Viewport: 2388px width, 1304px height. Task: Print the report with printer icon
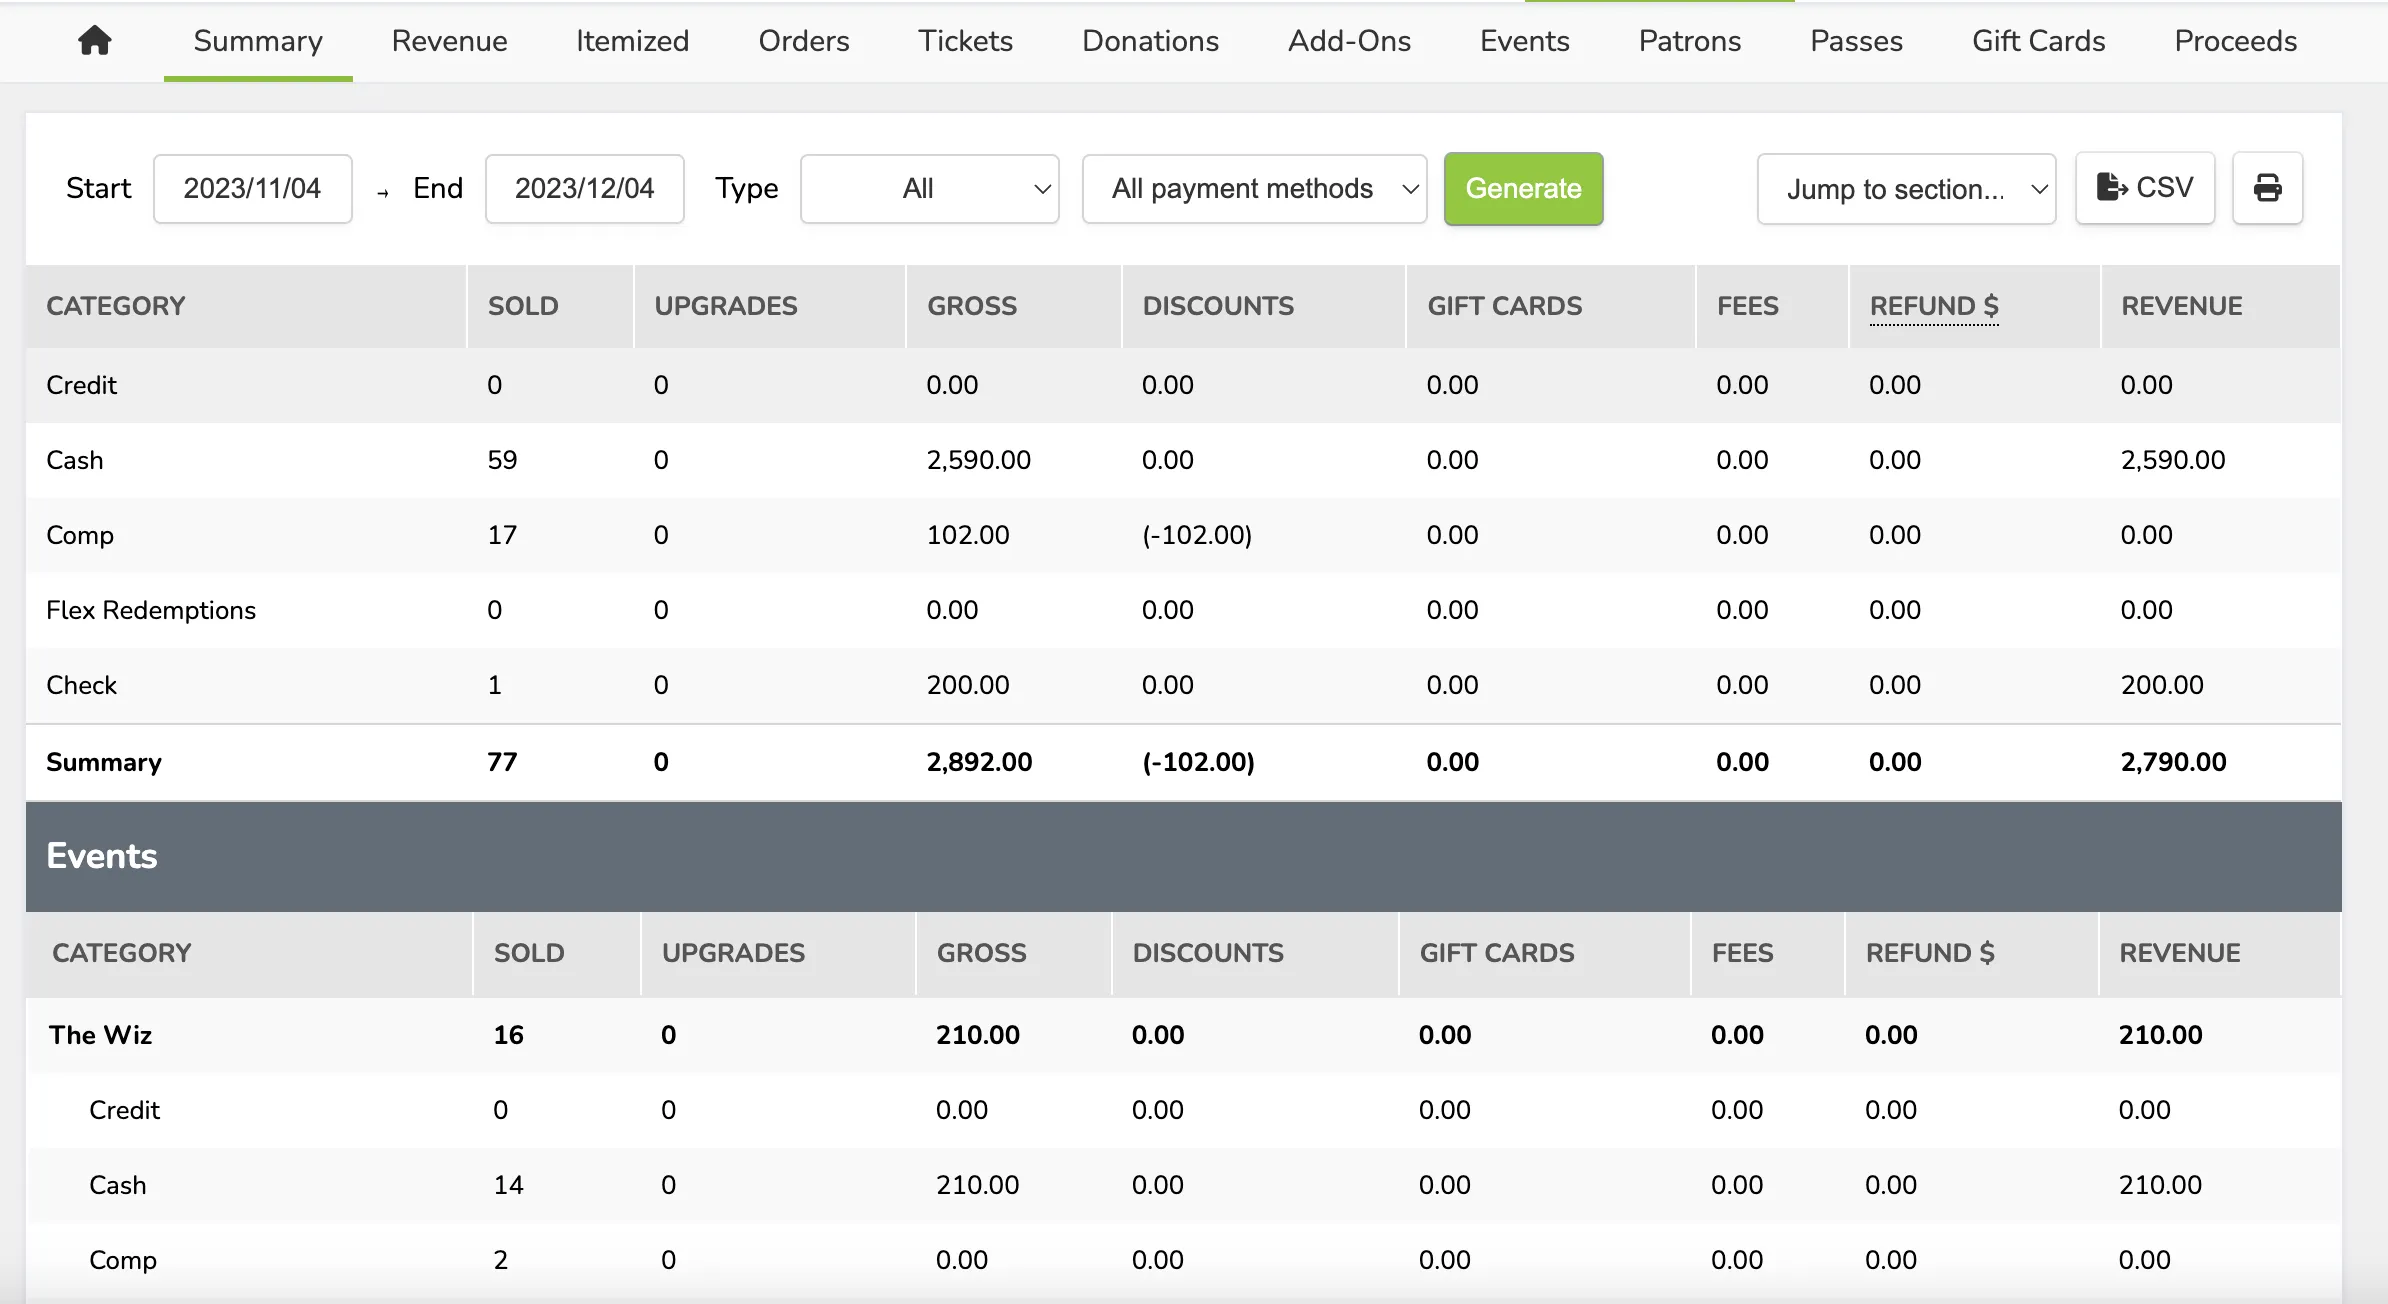(x=2267, y=188)
